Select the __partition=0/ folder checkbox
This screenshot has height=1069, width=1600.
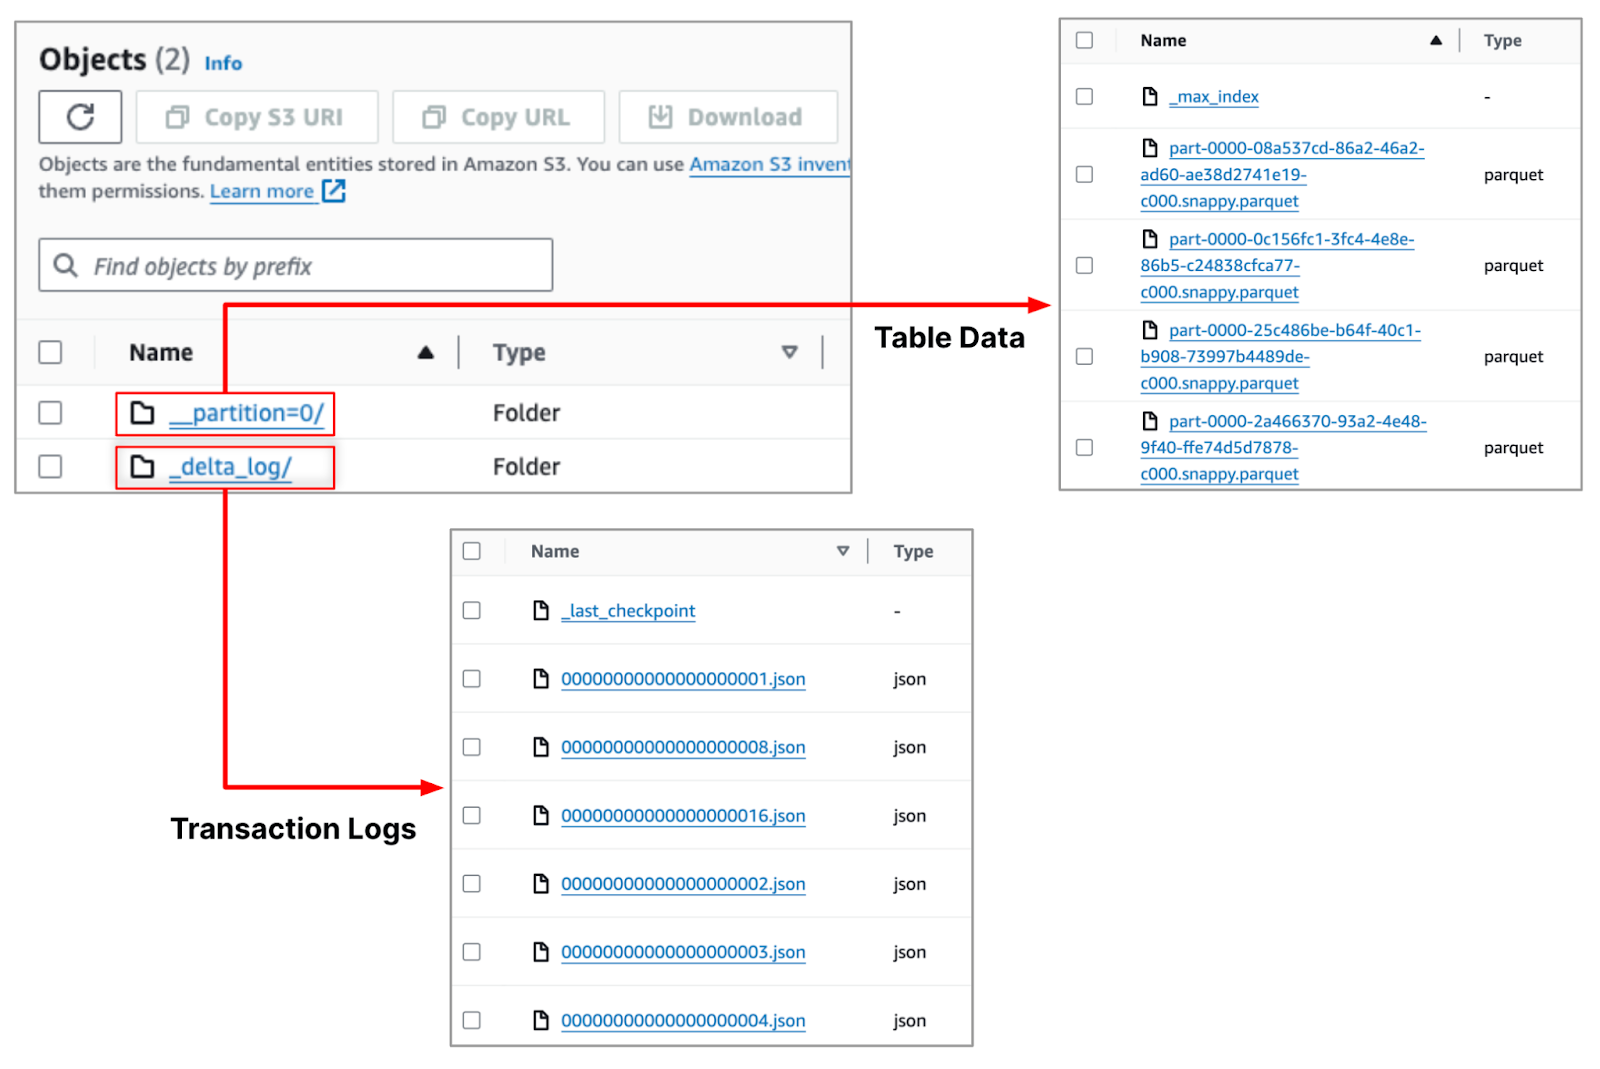pyautogui.click(x=50, y=413)
